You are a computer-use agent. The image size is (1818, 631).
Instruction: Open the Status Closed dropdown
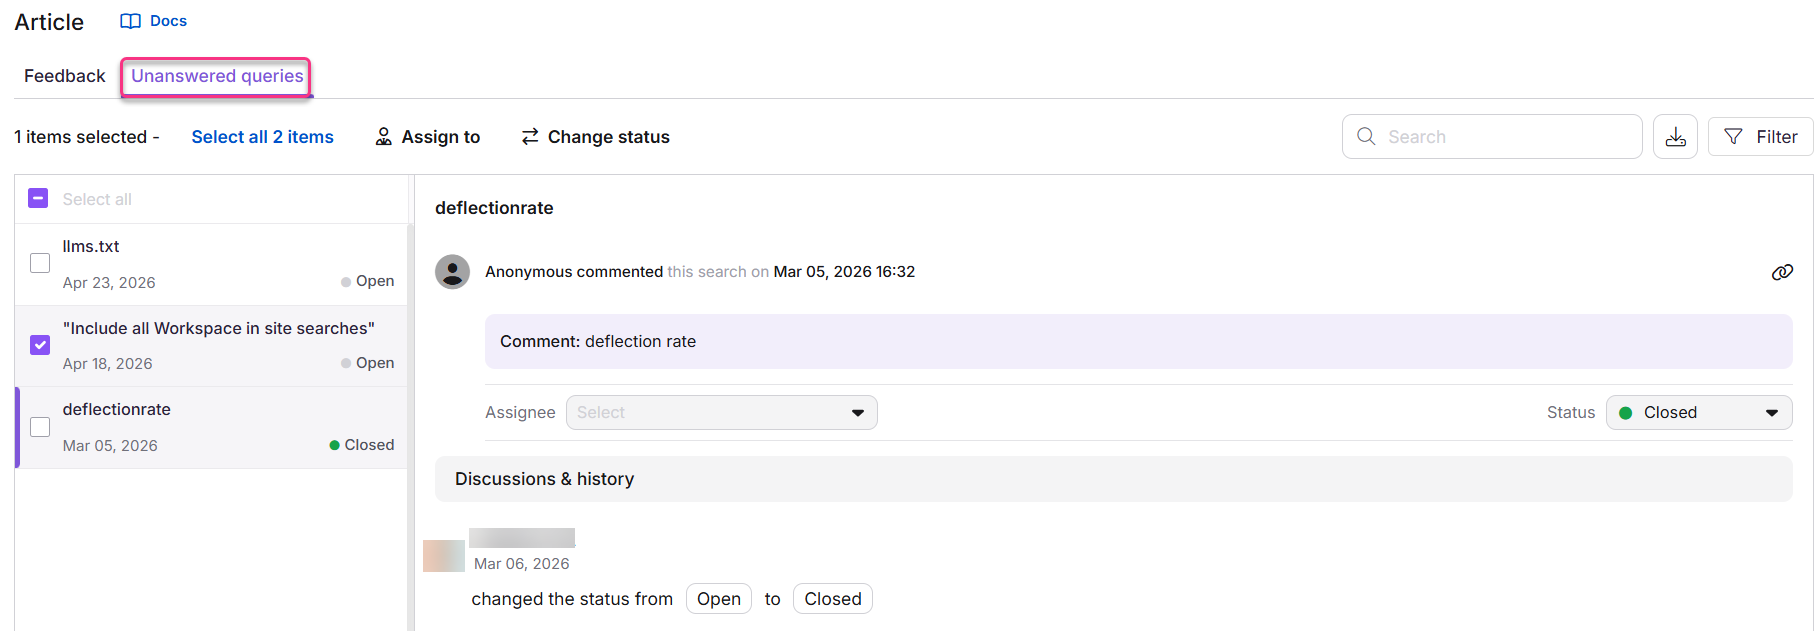tap(1699, 413)
